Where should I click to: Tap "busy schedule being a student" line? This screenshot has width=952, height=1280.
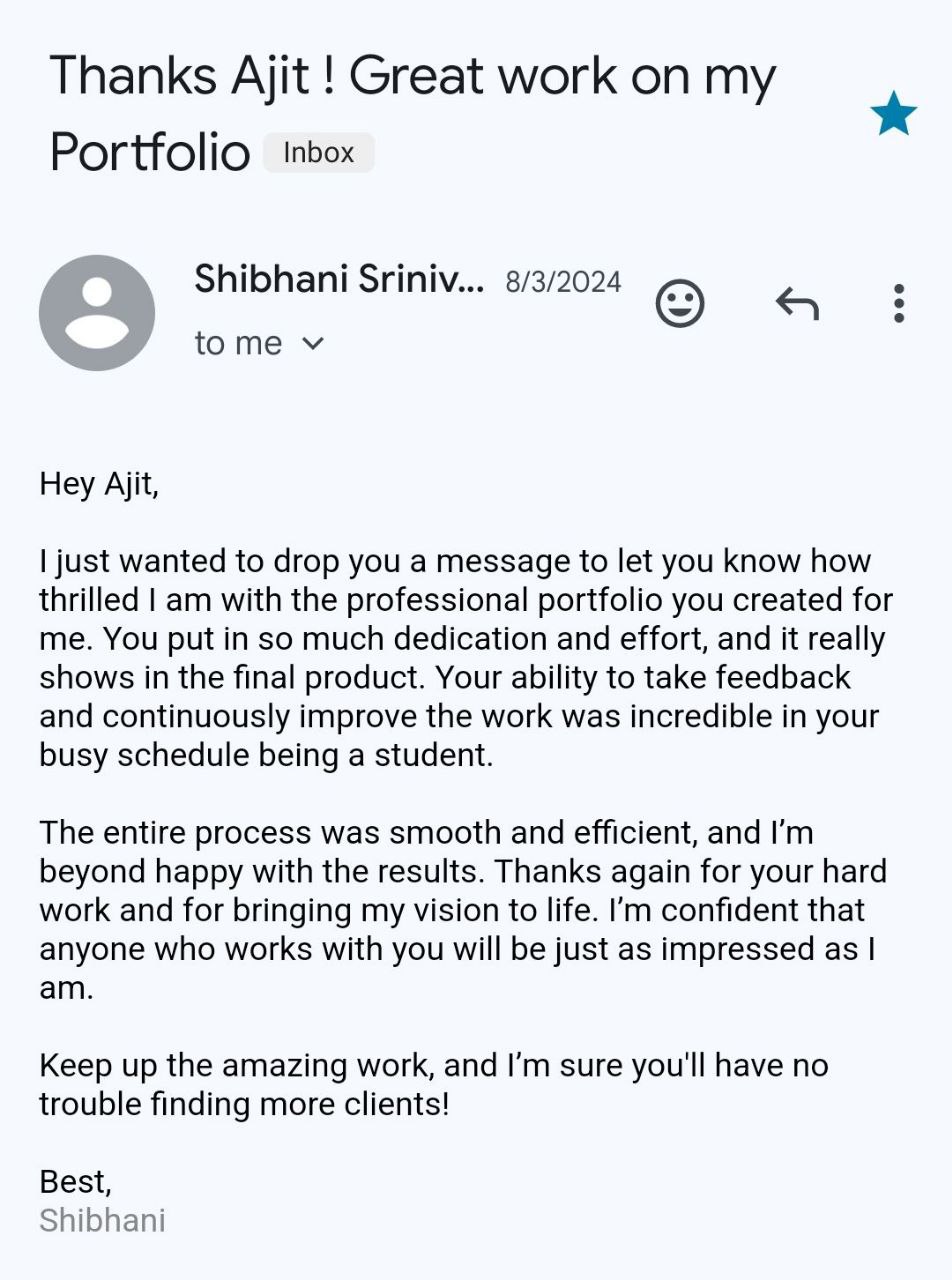(x=266, y=755)
